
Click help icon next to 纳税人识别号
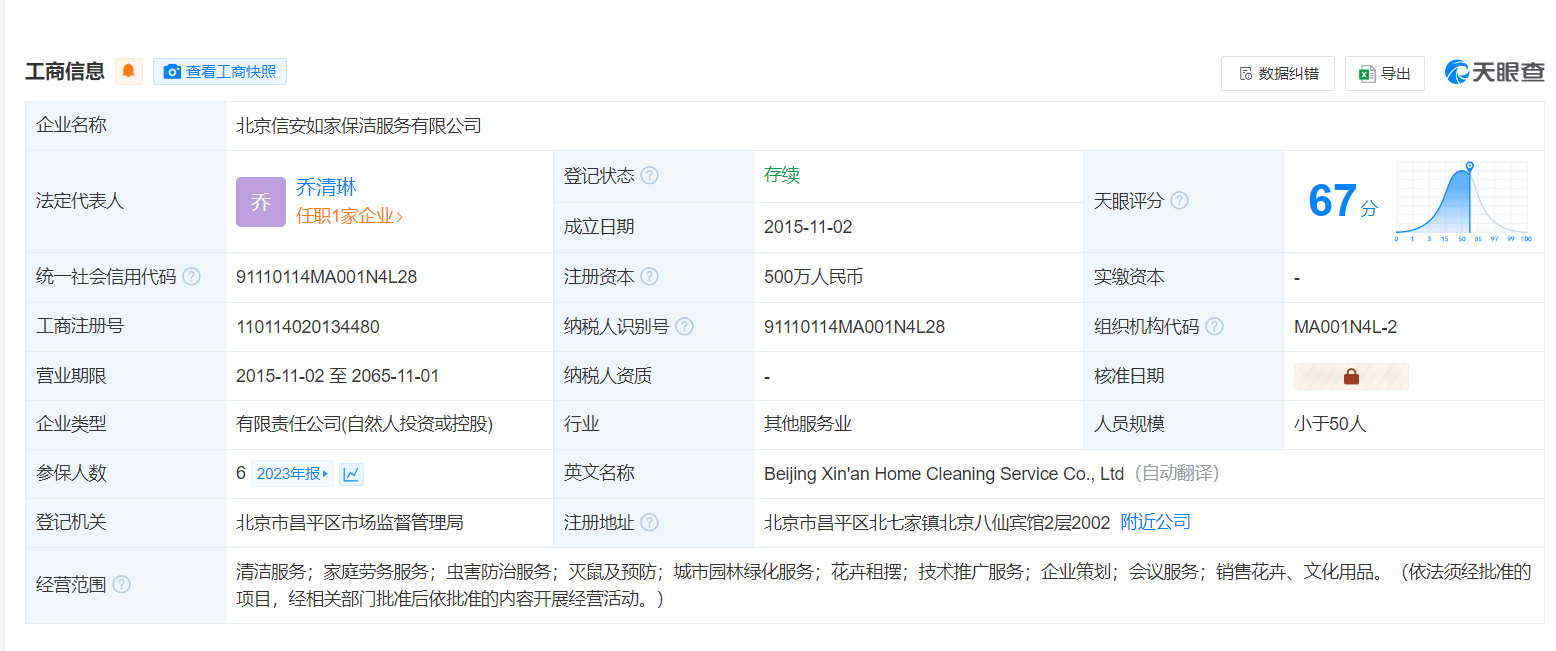(x=685, y=326)
